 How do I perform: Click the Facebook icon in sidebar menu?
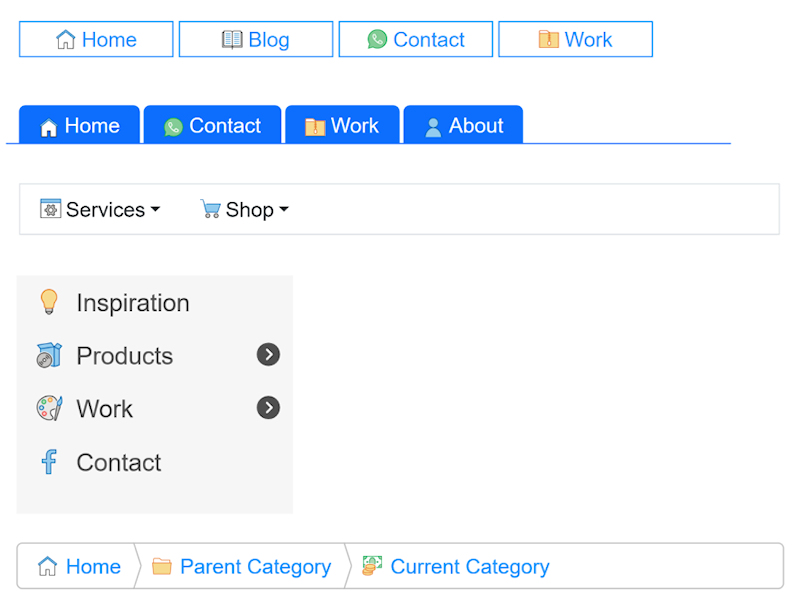(x=49, y=462)
